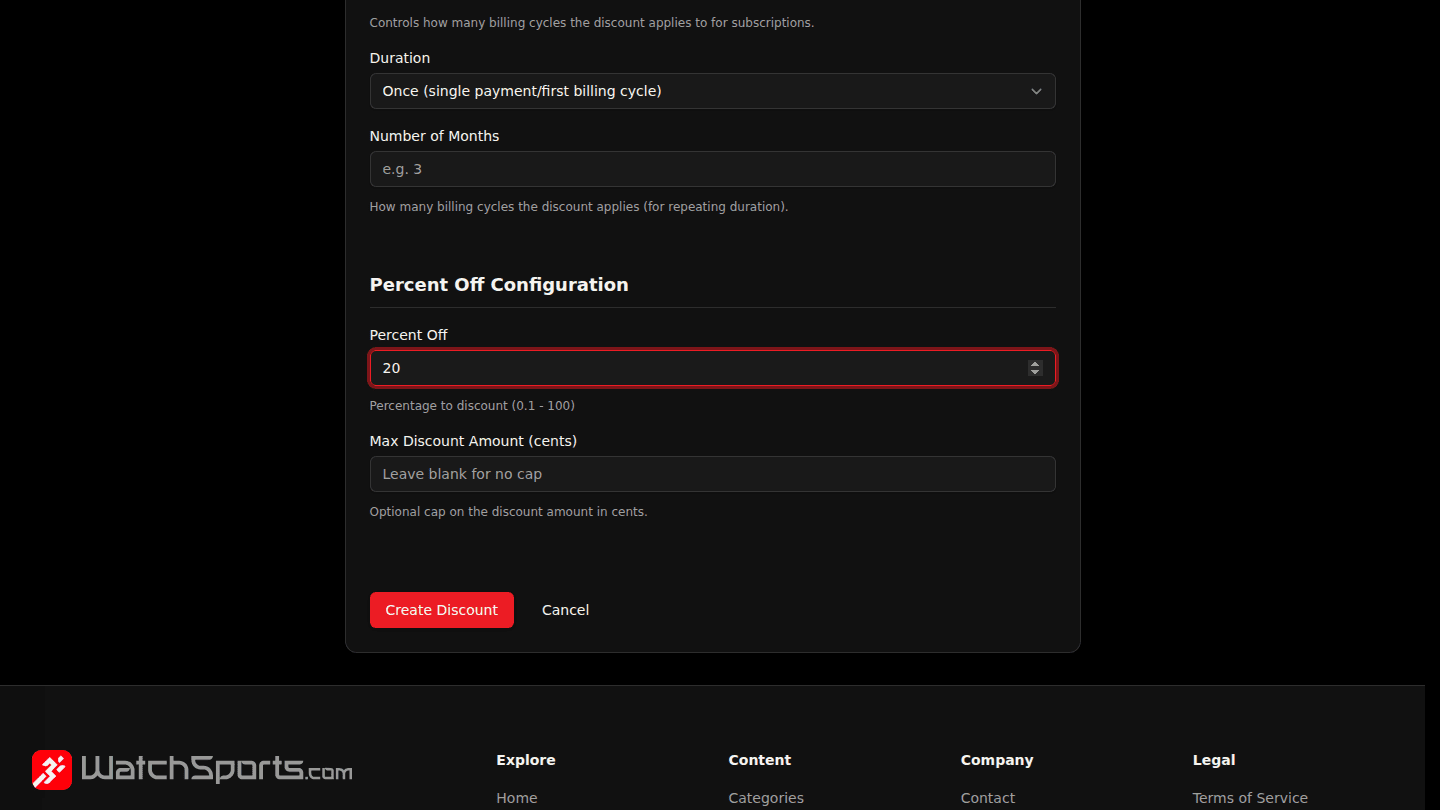1440x810 pixels.
Task: Click the "Company" footer heading
Action: coord(997,760)
